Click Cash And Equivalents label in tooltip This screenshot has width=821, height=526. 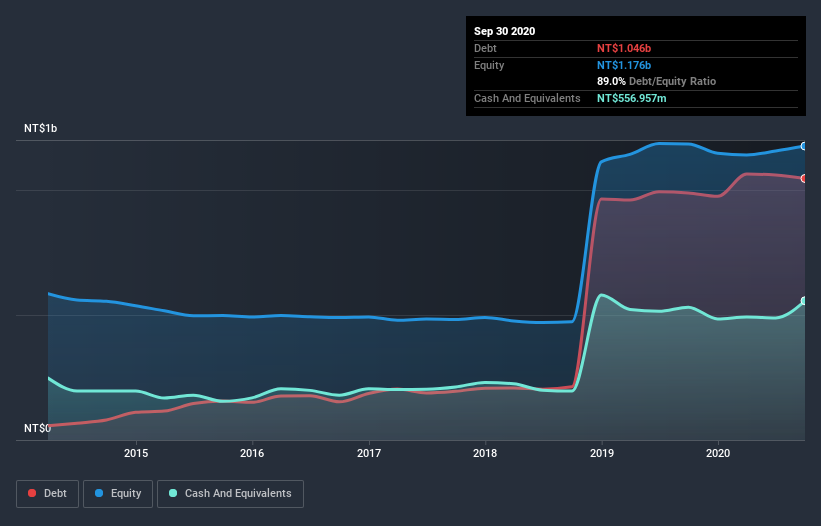pyautogui.click(x=527, y=98)
